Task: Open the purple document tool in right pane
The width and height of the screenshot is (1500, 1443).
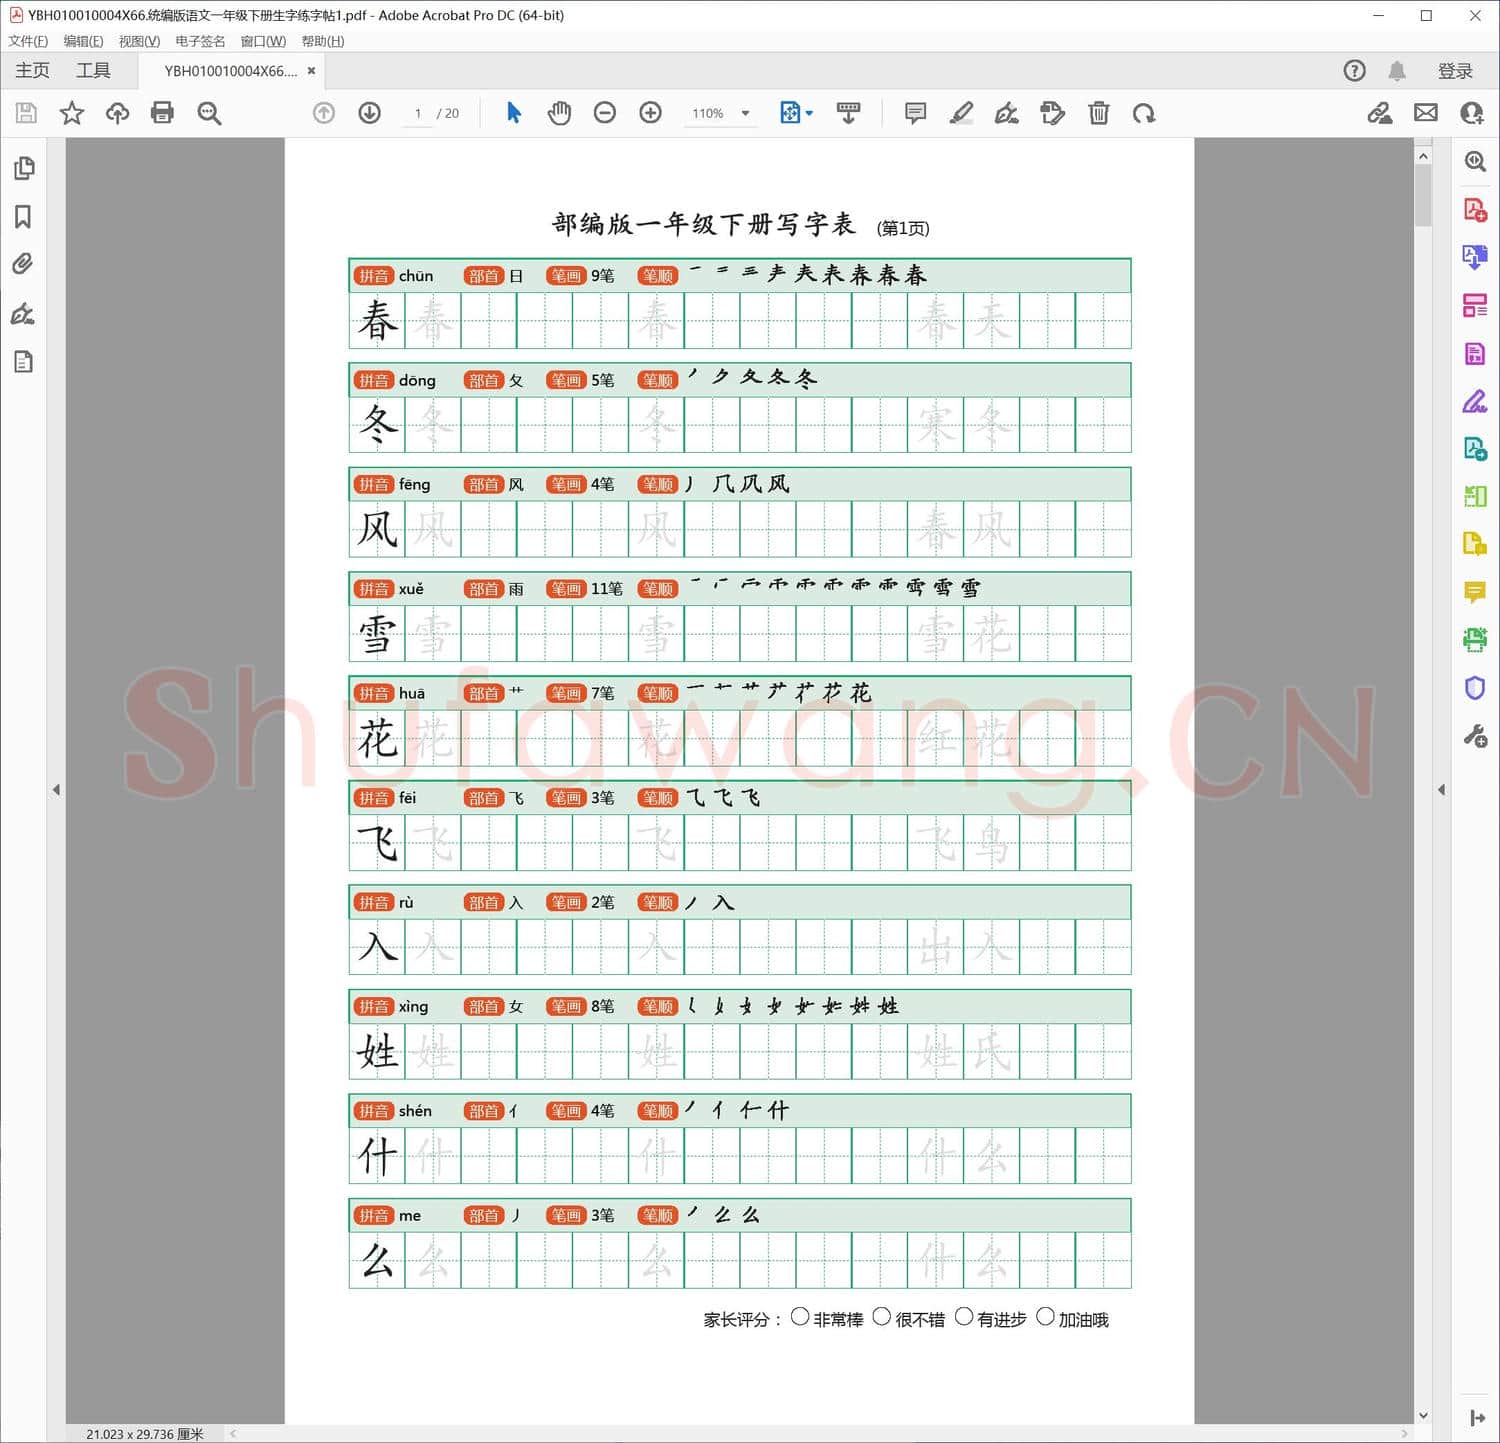Action: (x=1475, y=257)
